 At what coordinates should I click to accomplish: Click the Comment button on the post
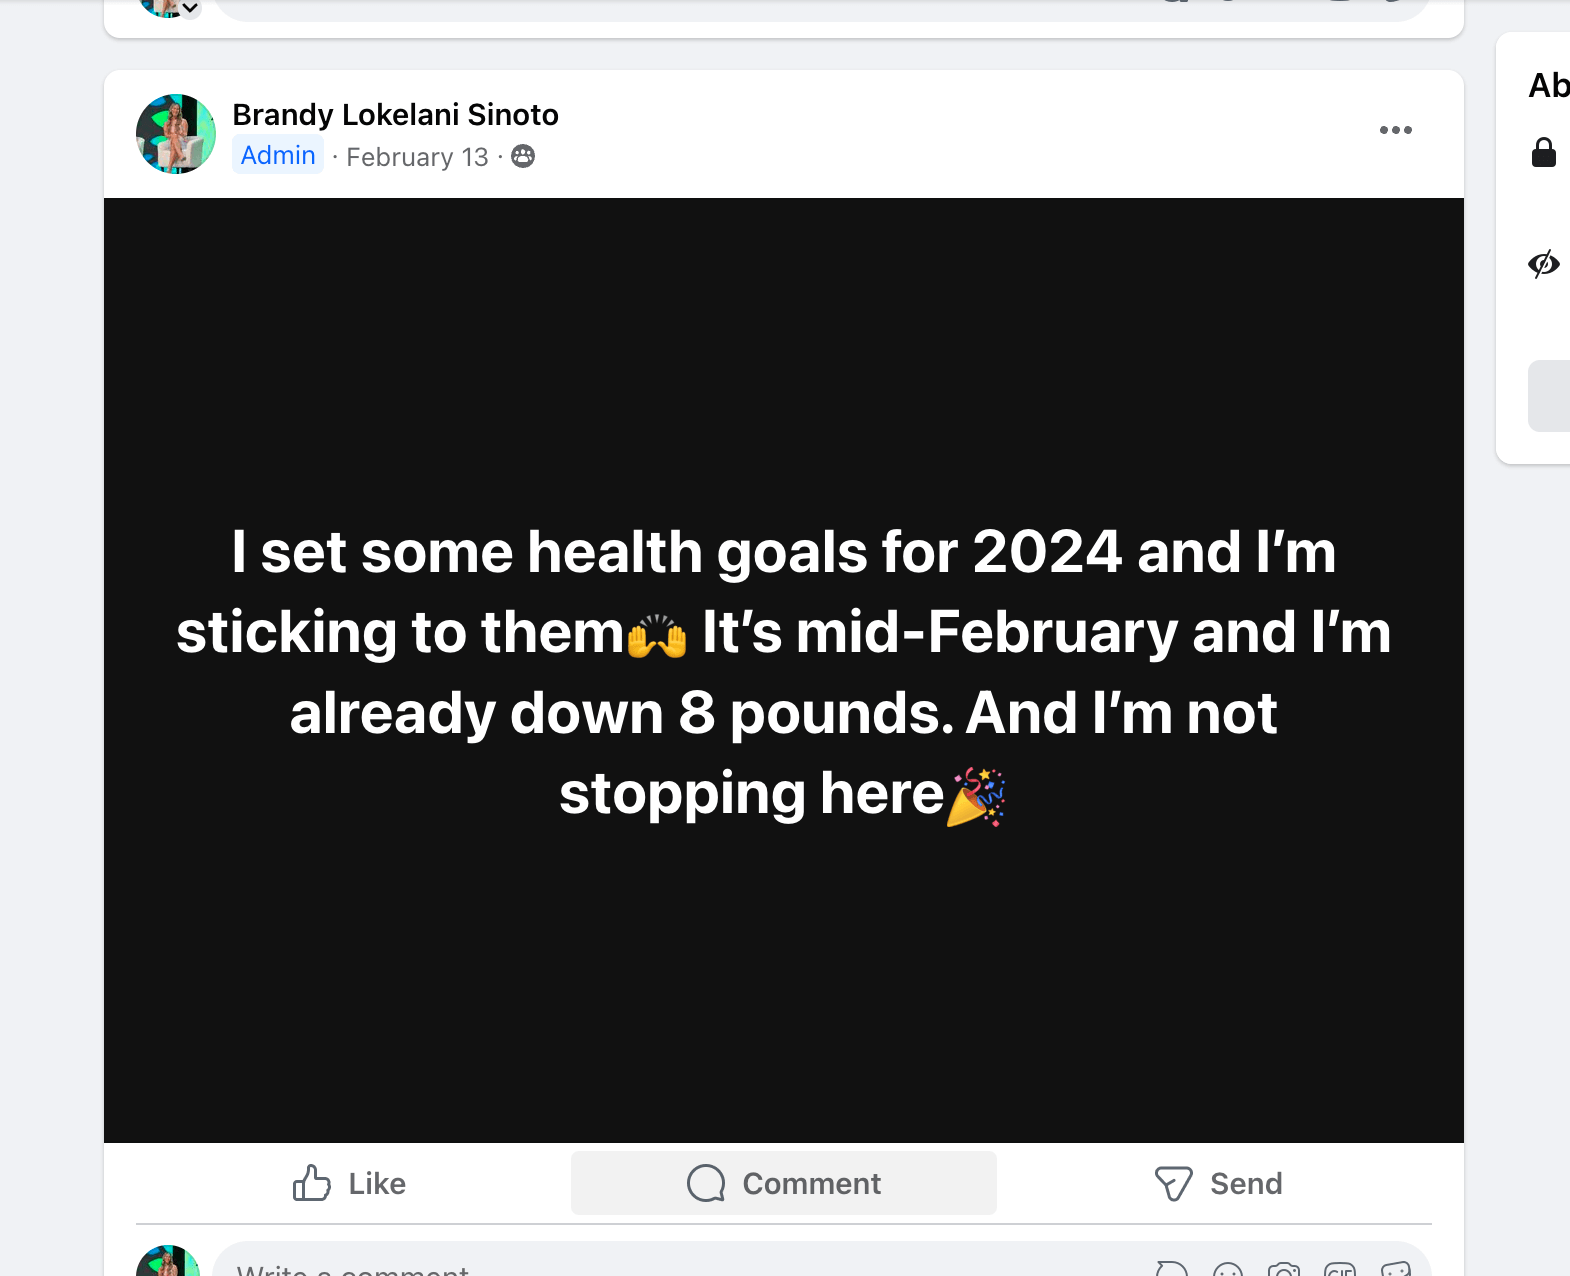(x=783, y=1184)
